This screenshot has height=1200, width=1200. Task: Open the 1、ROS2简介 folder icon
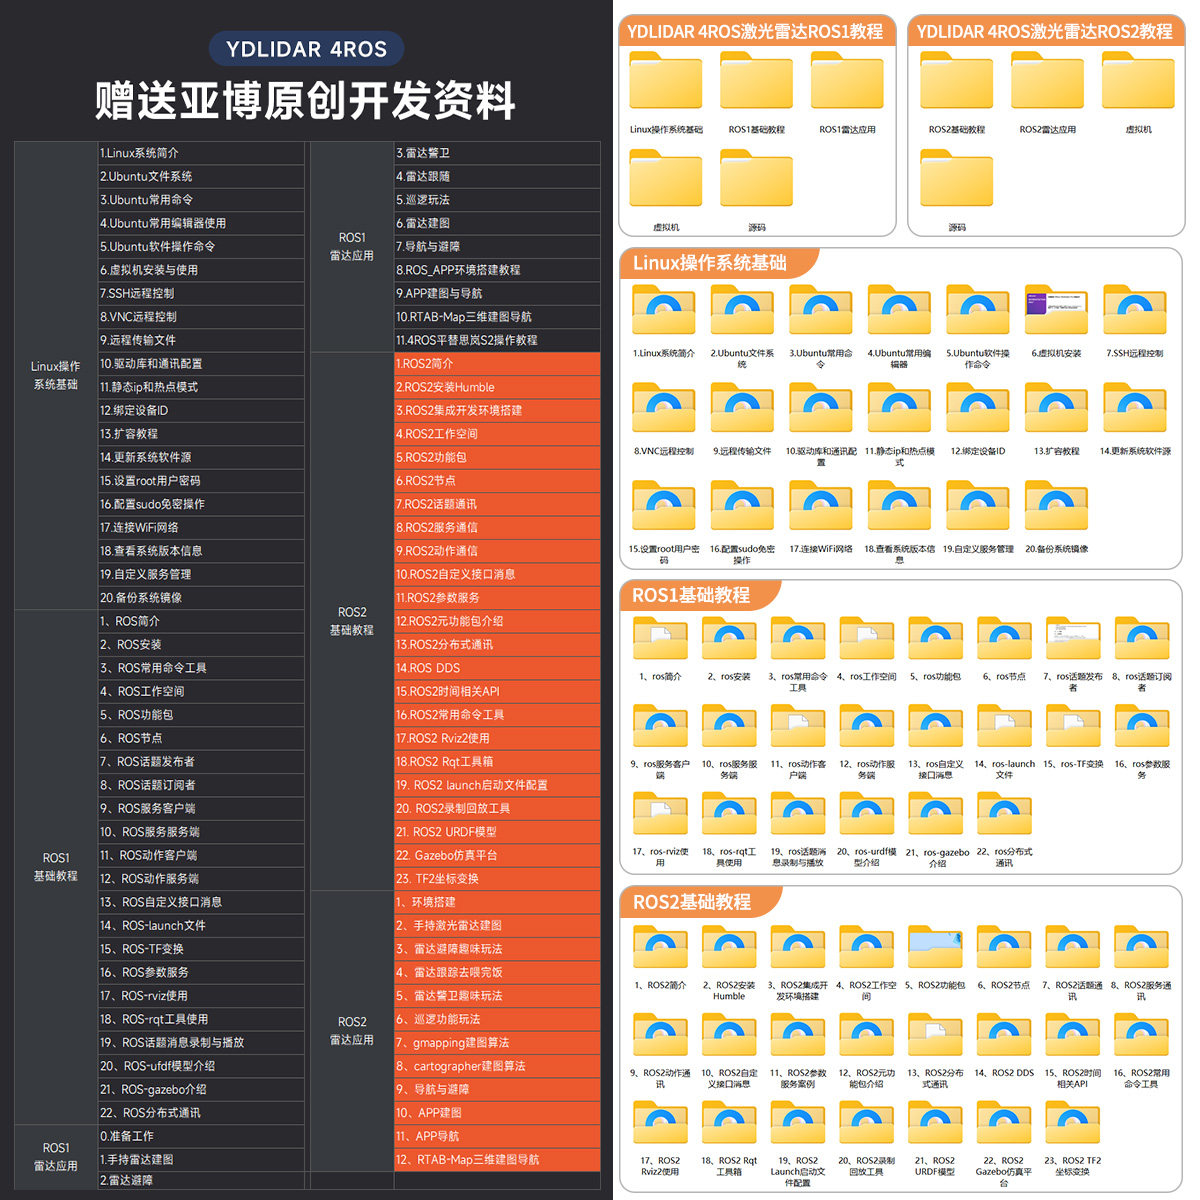pyautogui.click(x=660, y=948)
